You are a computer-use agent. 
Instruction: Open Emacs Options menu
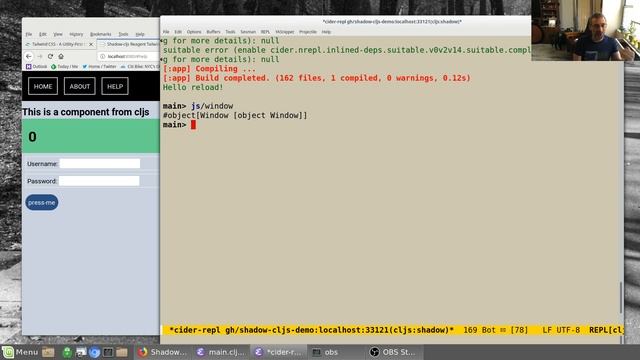click(194, 32)
